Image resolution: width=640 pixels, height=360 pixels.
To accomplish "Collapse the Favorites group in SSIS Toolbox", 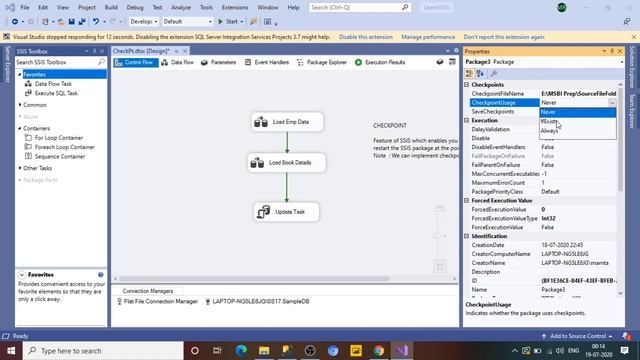I will (x=20, y=75).
